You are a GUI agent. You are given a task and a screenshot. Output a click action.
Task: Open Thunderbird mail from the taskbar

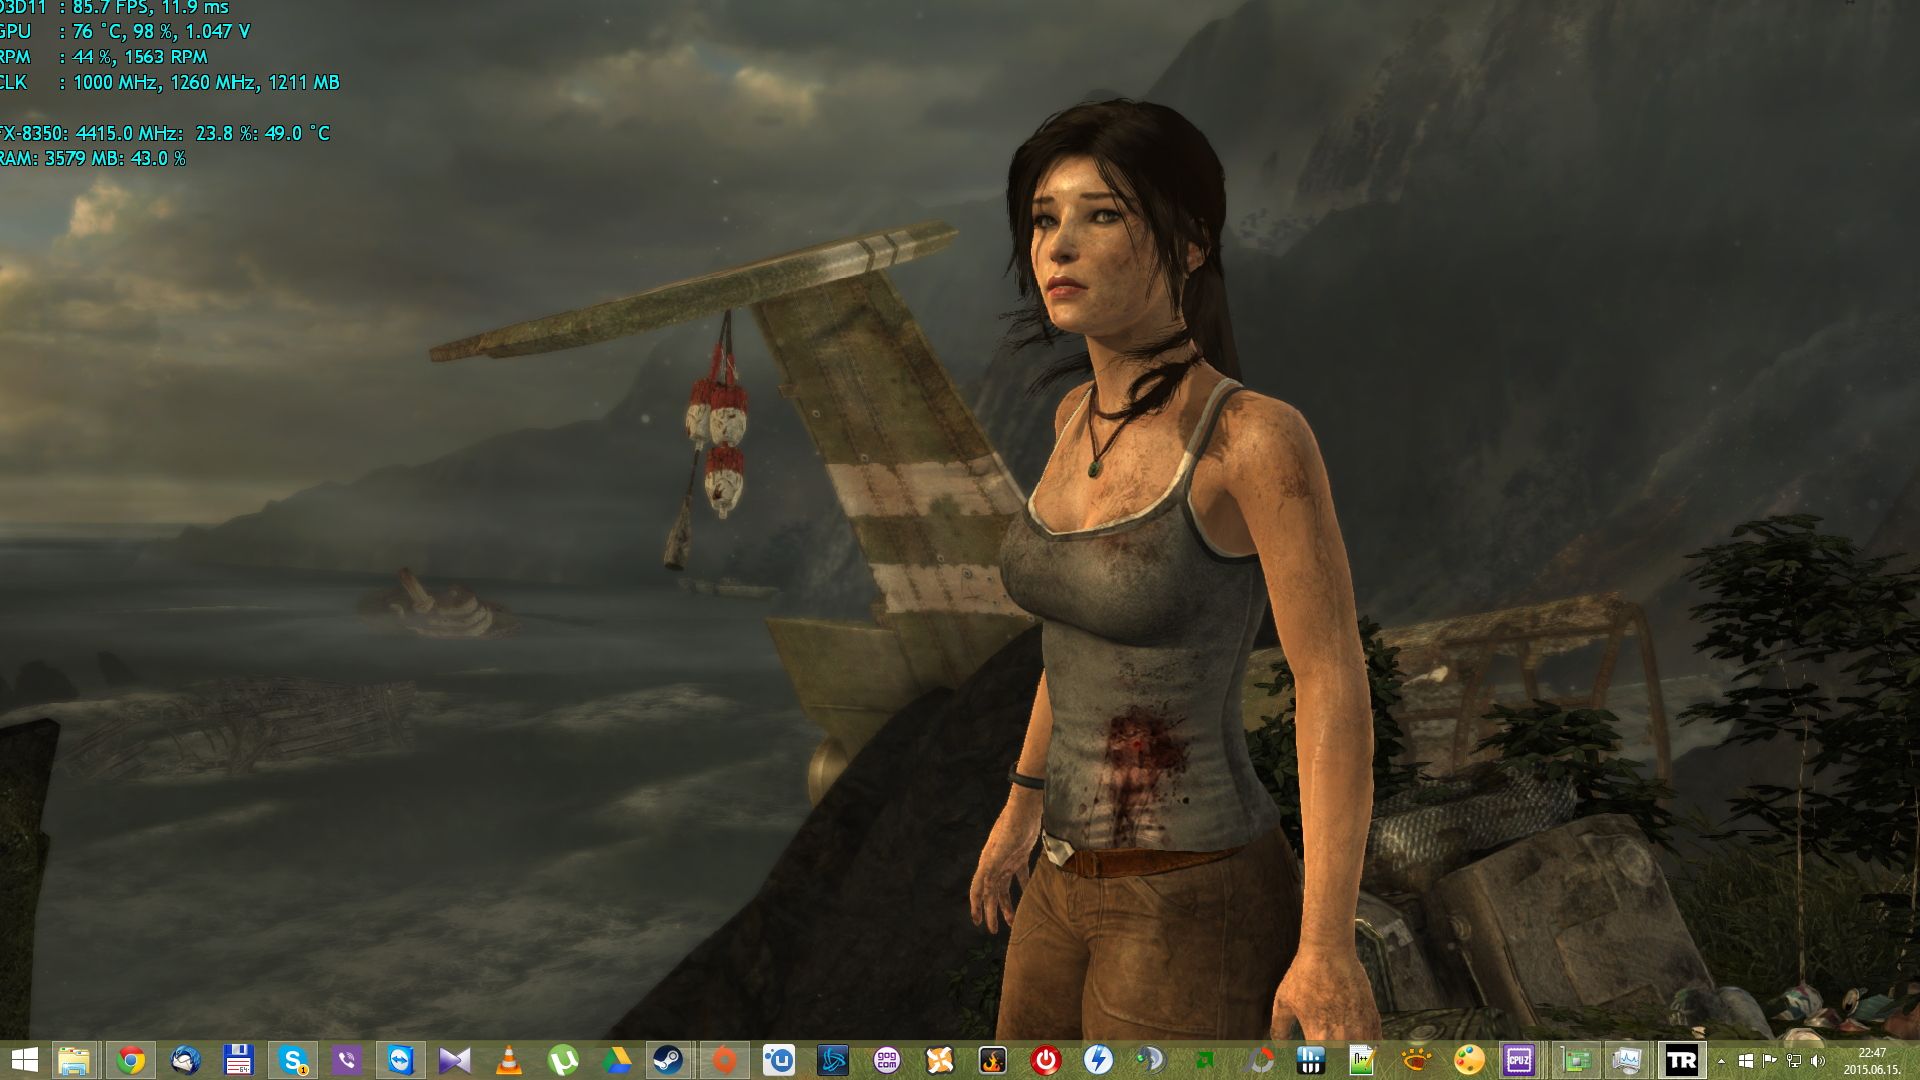pos(185,1060)
